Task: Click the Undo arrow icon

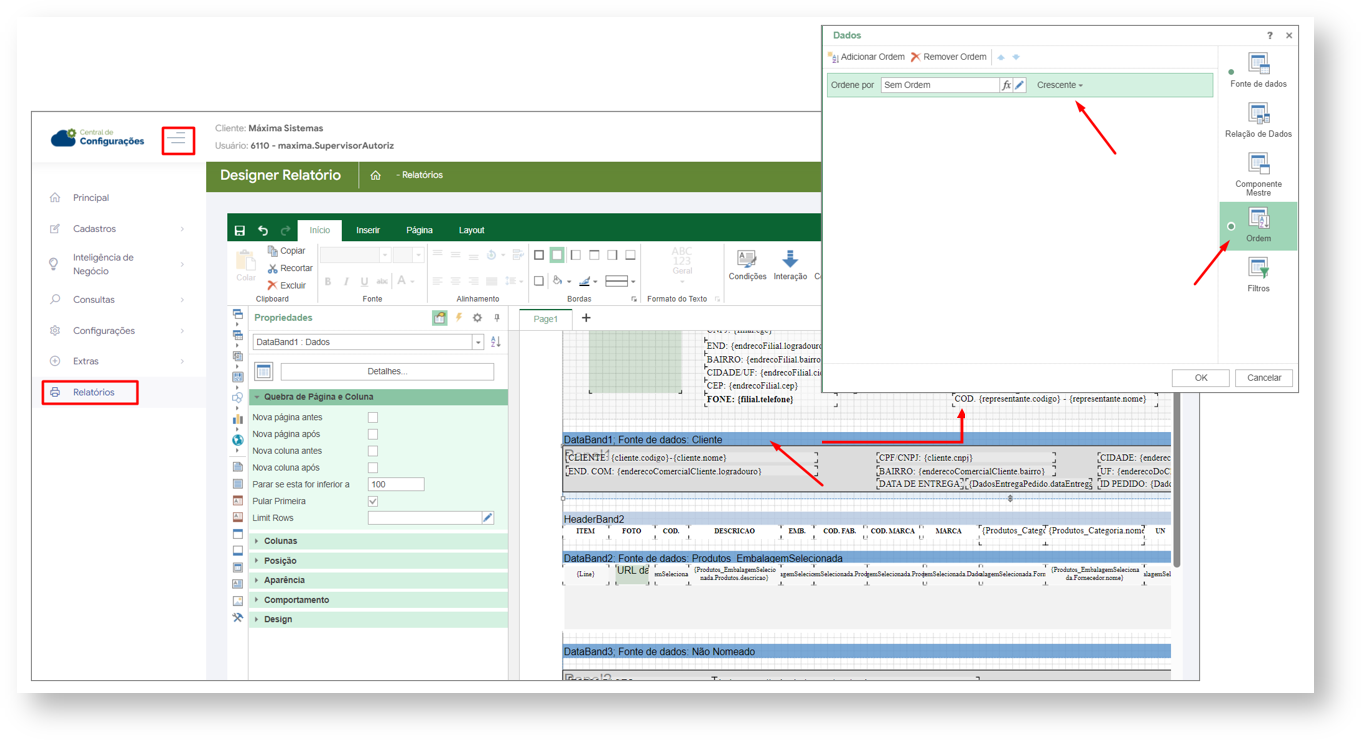Action: click(x=263, y=231)
